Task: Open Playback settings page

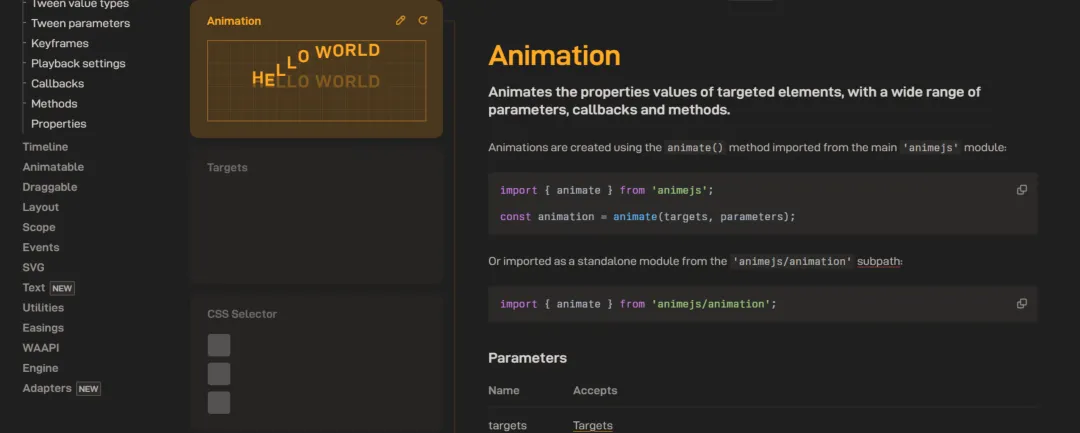Action: 78,63
